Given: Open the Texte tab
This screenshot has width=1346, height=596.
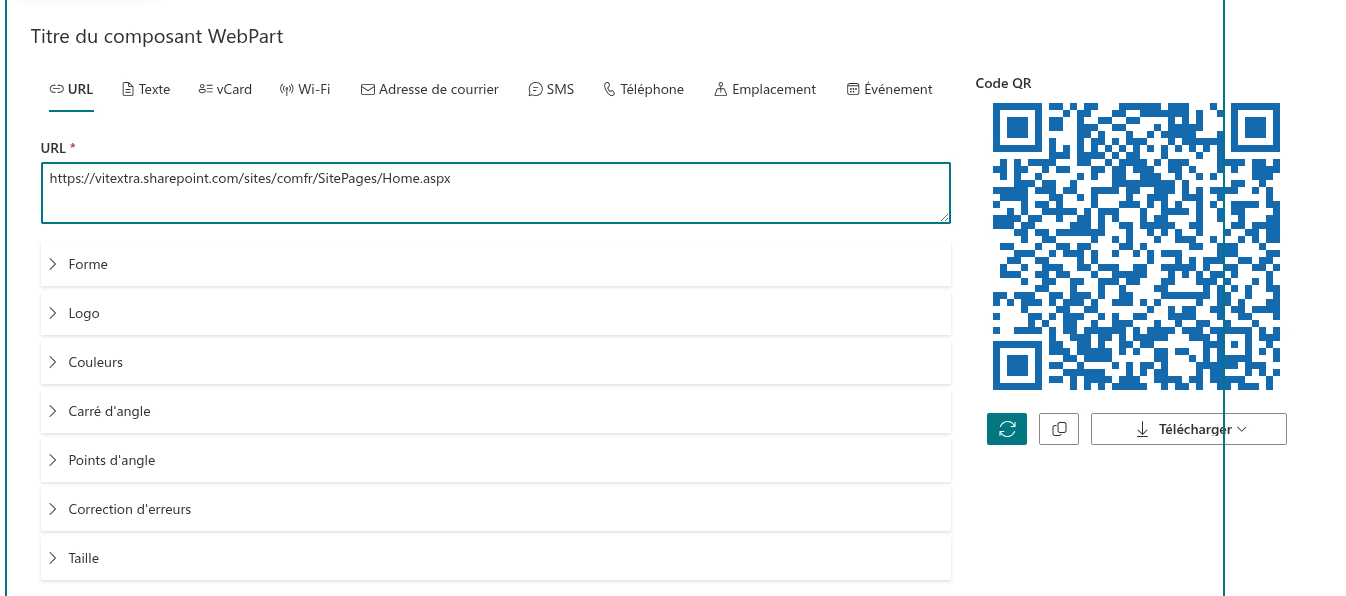Looking at the screenshot, I should (x=146, y=89).
